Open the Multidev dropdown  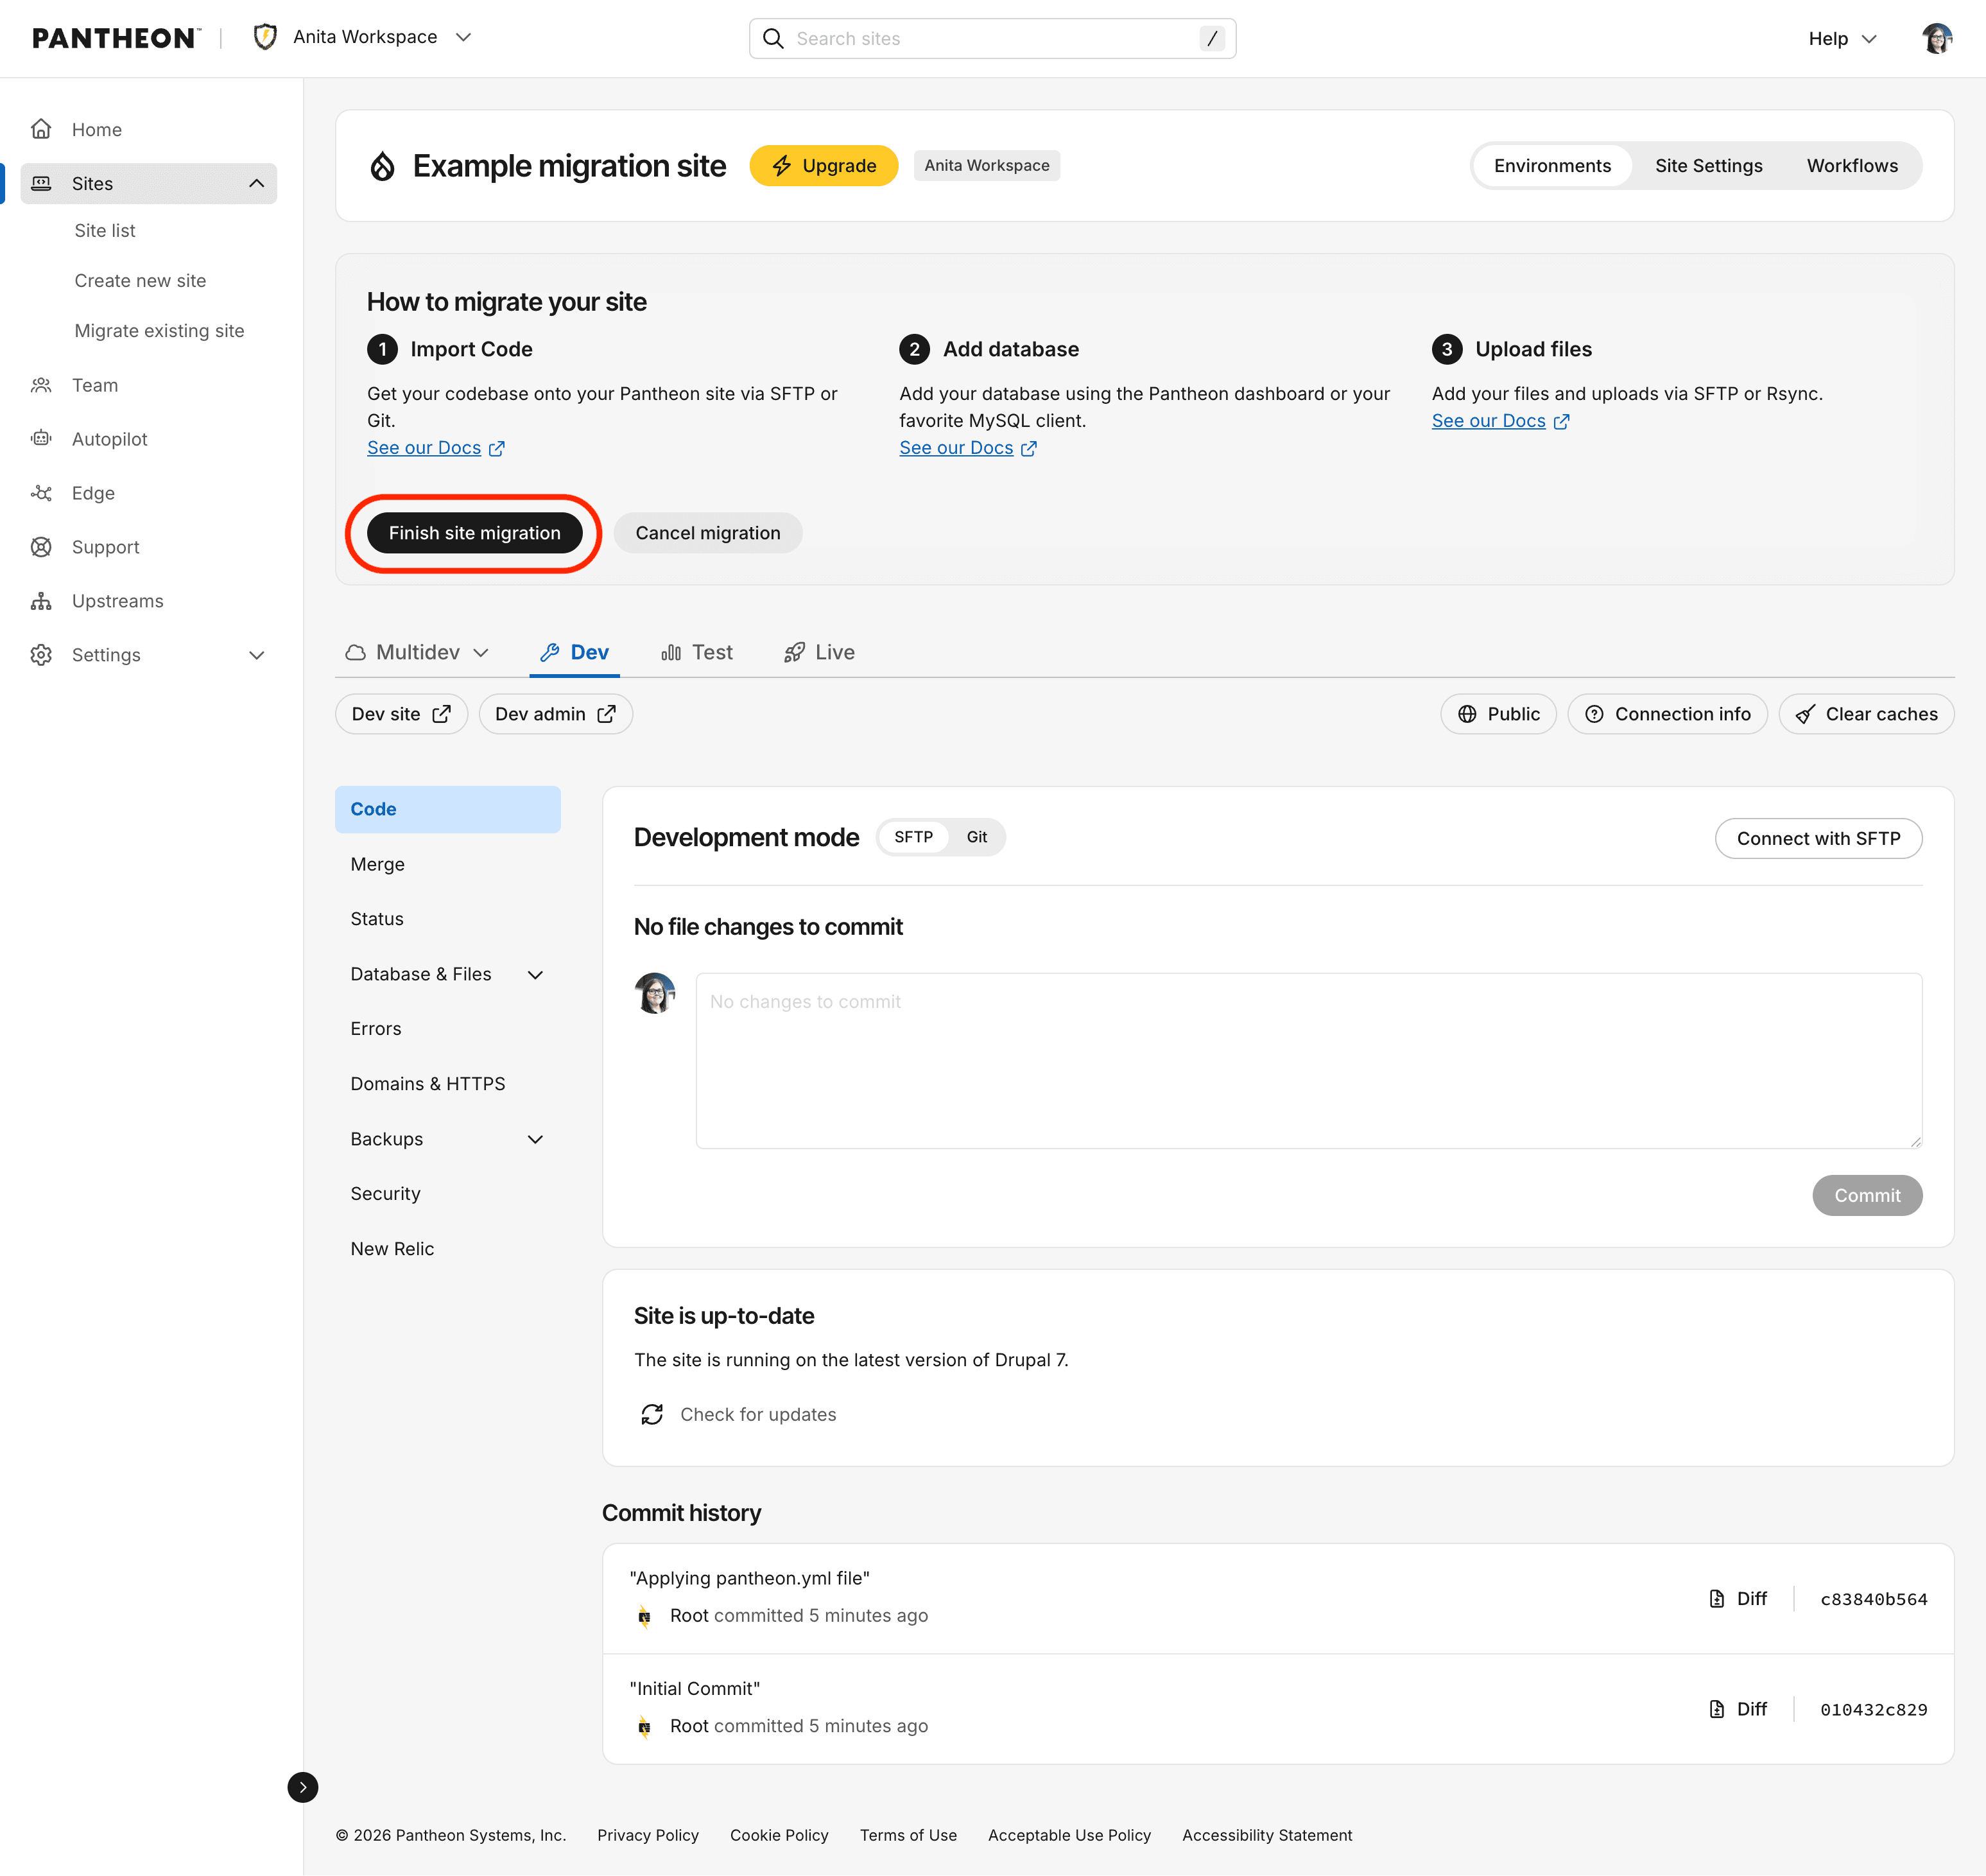pyautogui.click(x=417, y=652)
